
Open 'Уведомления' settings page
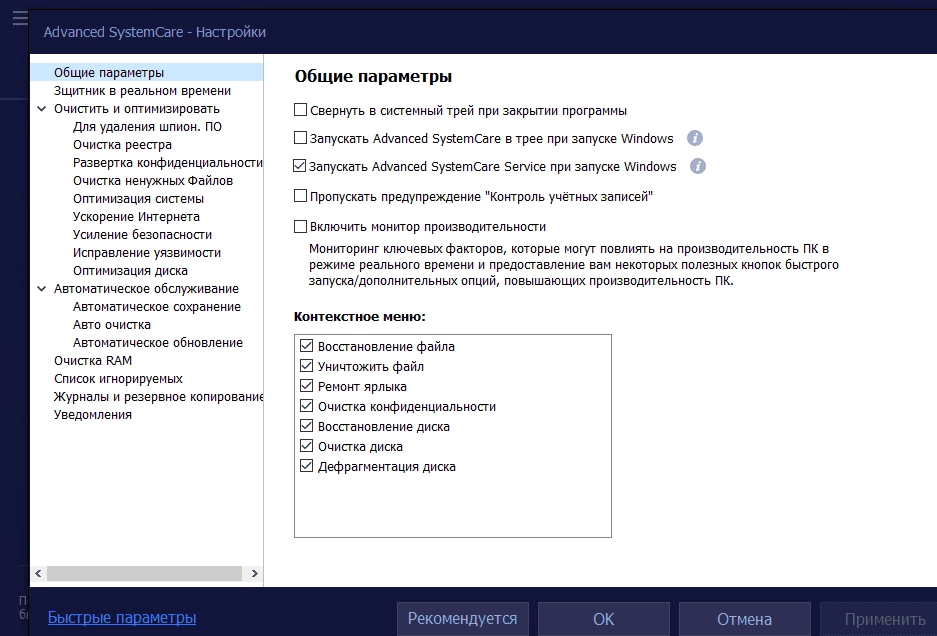click(93, 414)
